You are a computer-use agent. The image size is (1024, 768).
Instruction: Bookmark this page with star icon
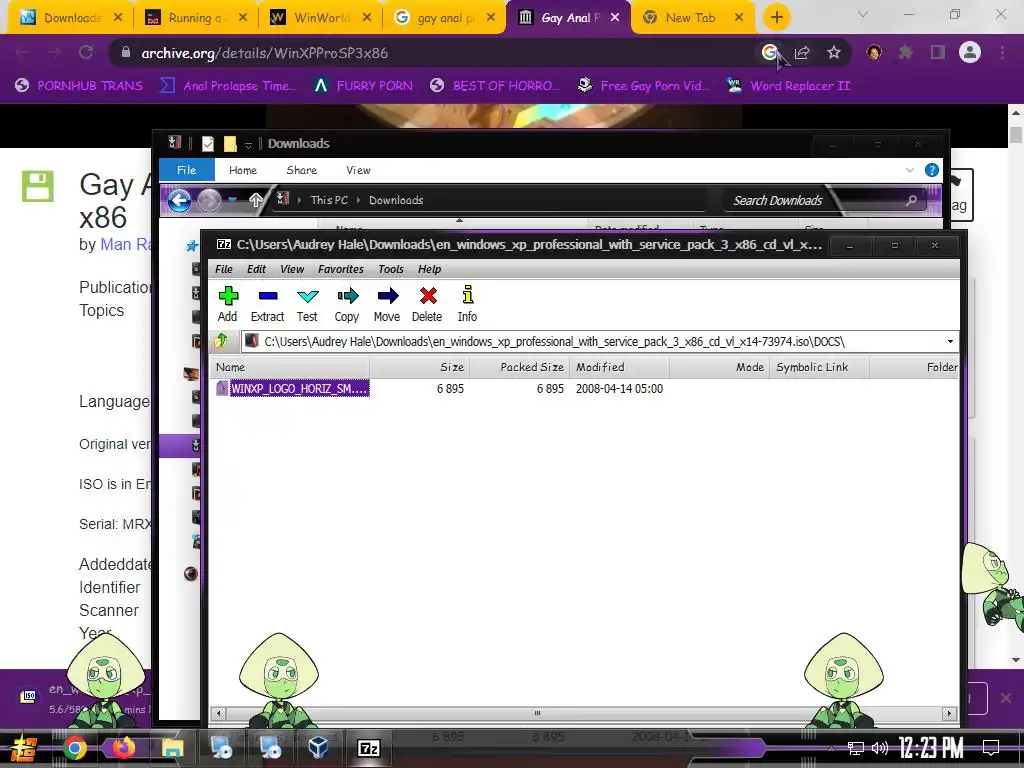(x=834, y=53)
